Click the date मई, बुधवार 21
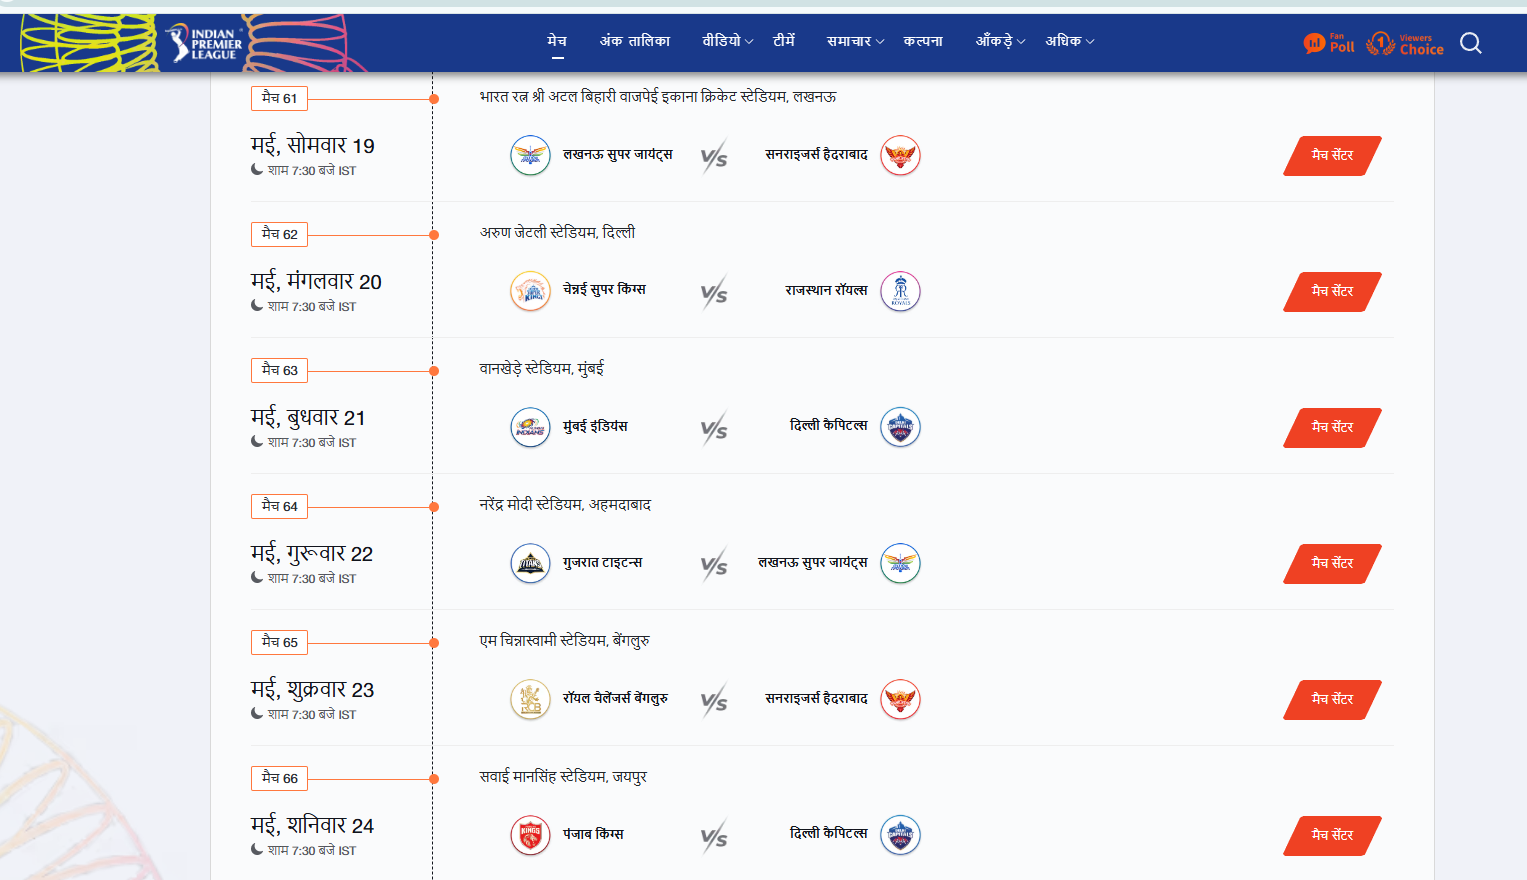This screenshot has width=1527, height=880. click(308, 418)
